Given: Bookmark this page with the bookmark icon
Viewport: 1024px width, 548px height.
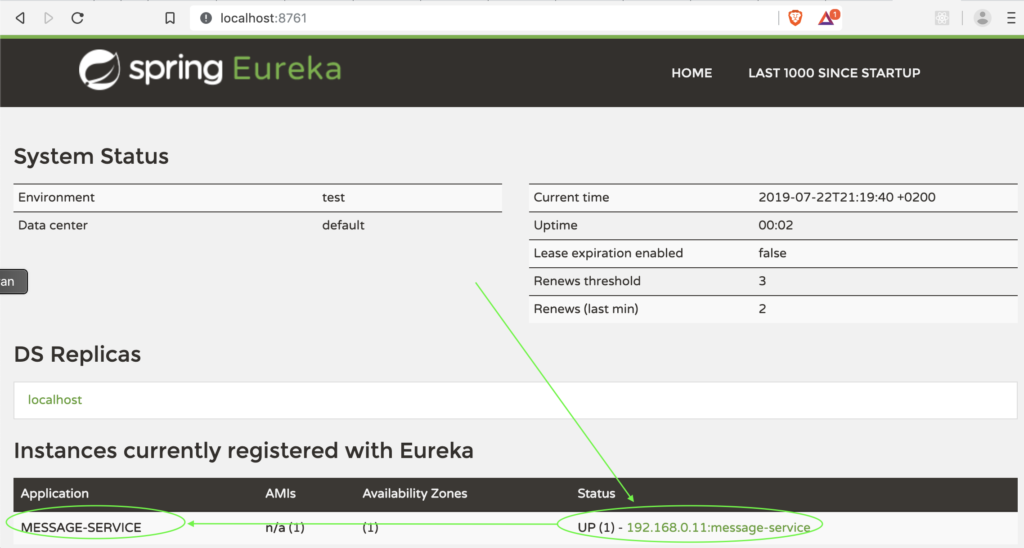Looking at the screenshot, I should 170,18.
